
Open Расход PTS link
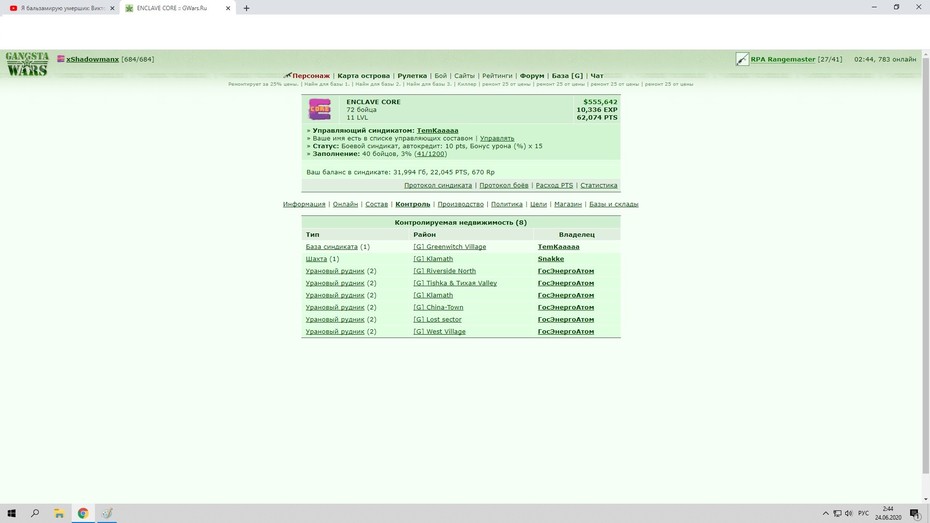point(554,185)
